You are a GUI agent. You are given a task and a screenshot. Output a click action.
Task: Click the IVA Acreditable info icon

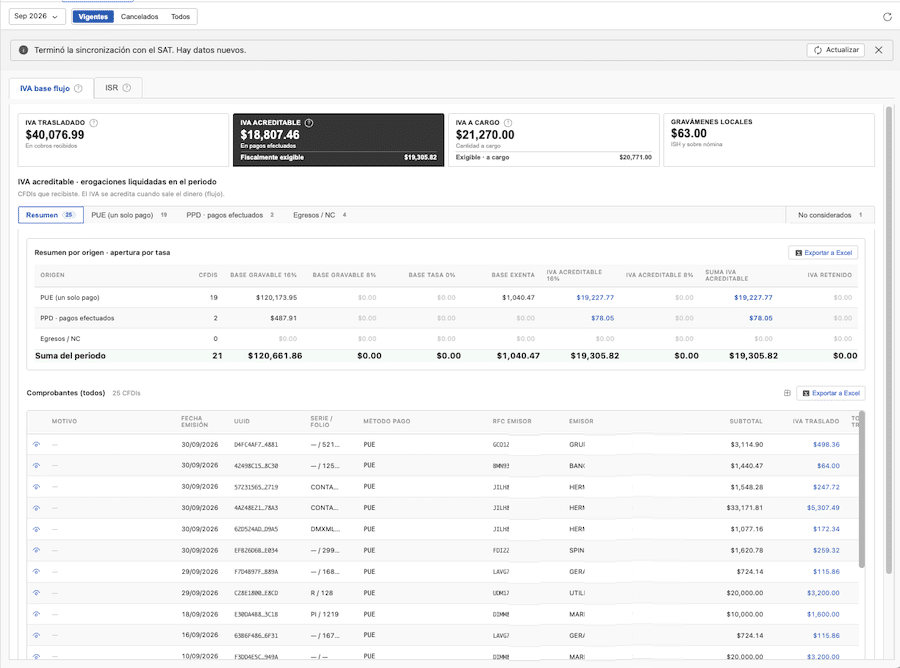click(309, 123)
